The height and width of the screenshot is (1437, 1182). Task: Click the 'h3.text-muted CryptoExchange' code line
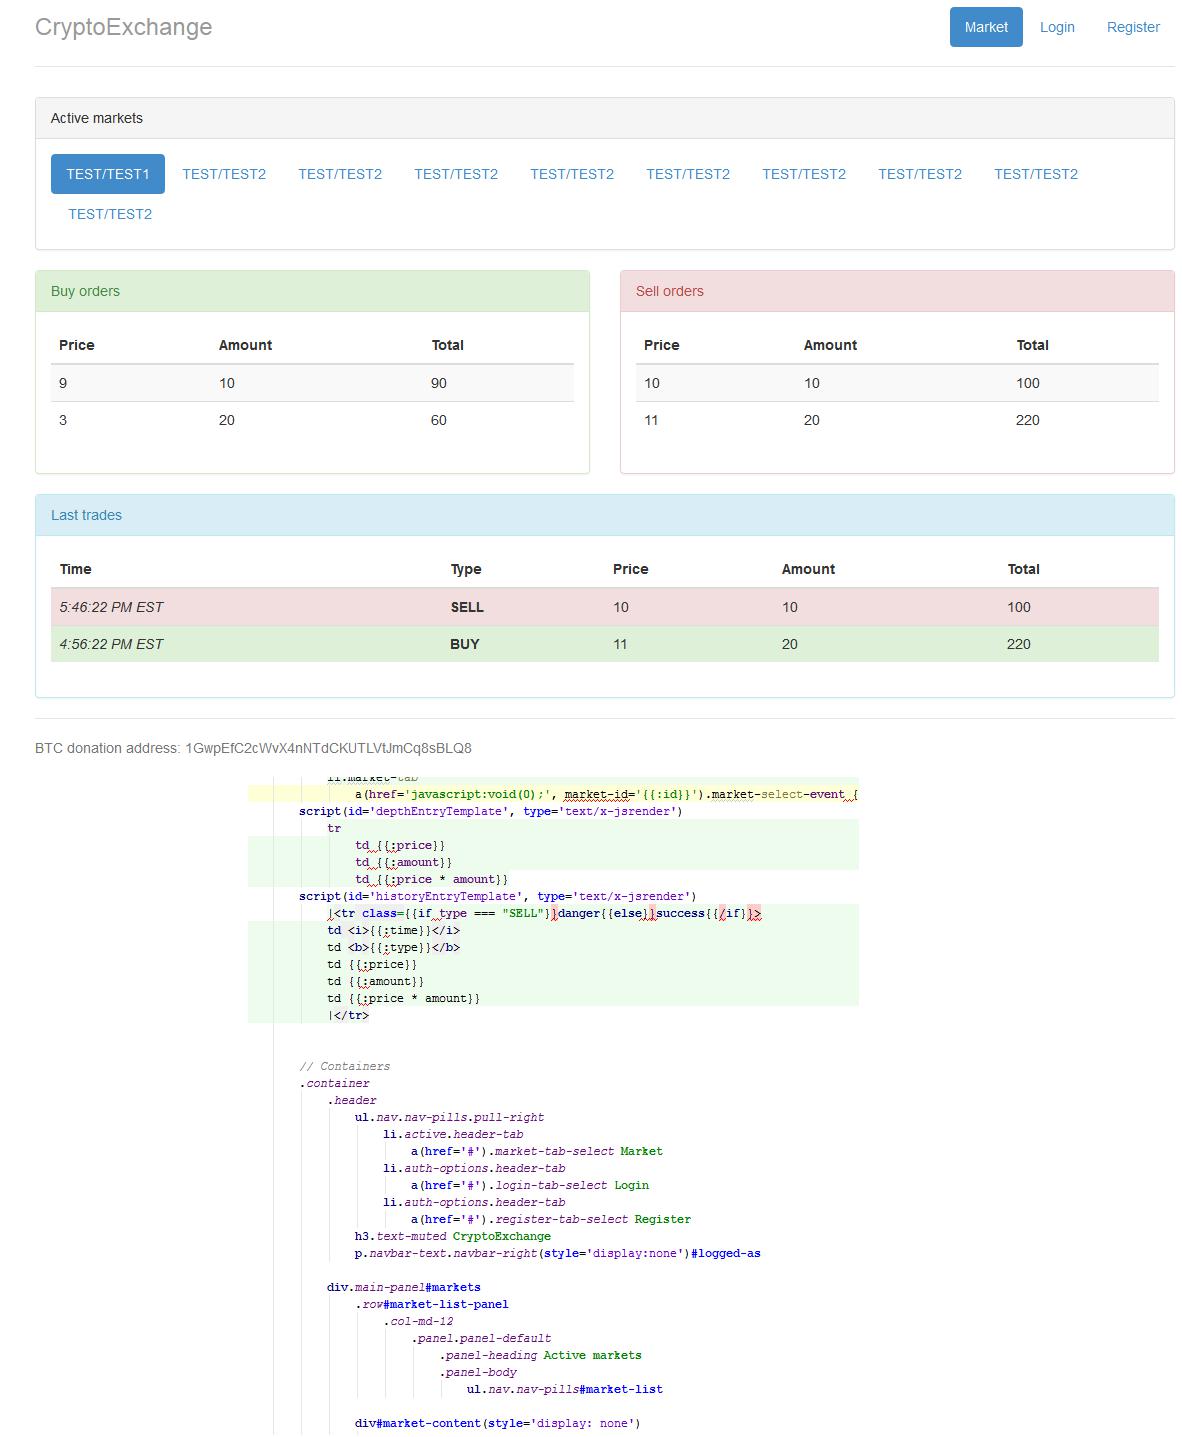click(x=453, y=1236)
